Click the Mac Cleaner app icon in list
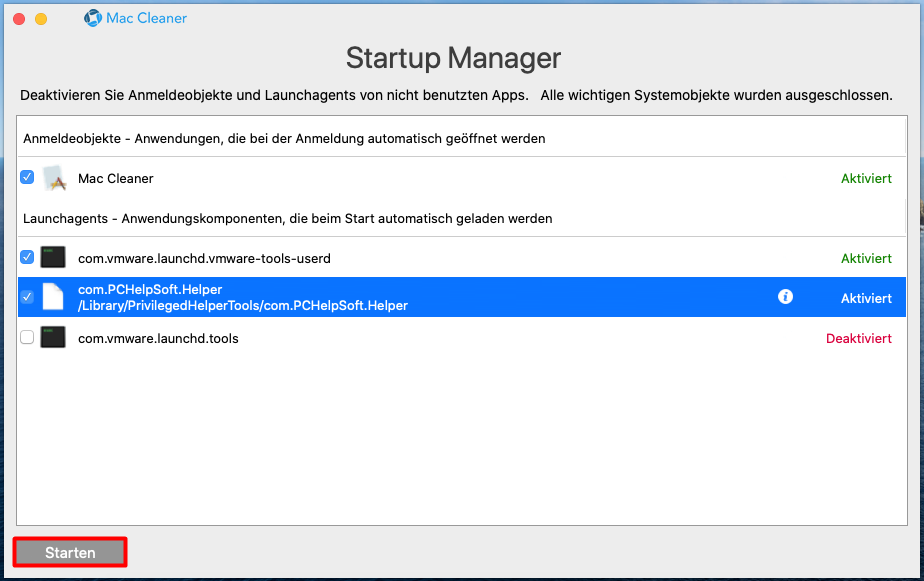 [x=54, y=178]
